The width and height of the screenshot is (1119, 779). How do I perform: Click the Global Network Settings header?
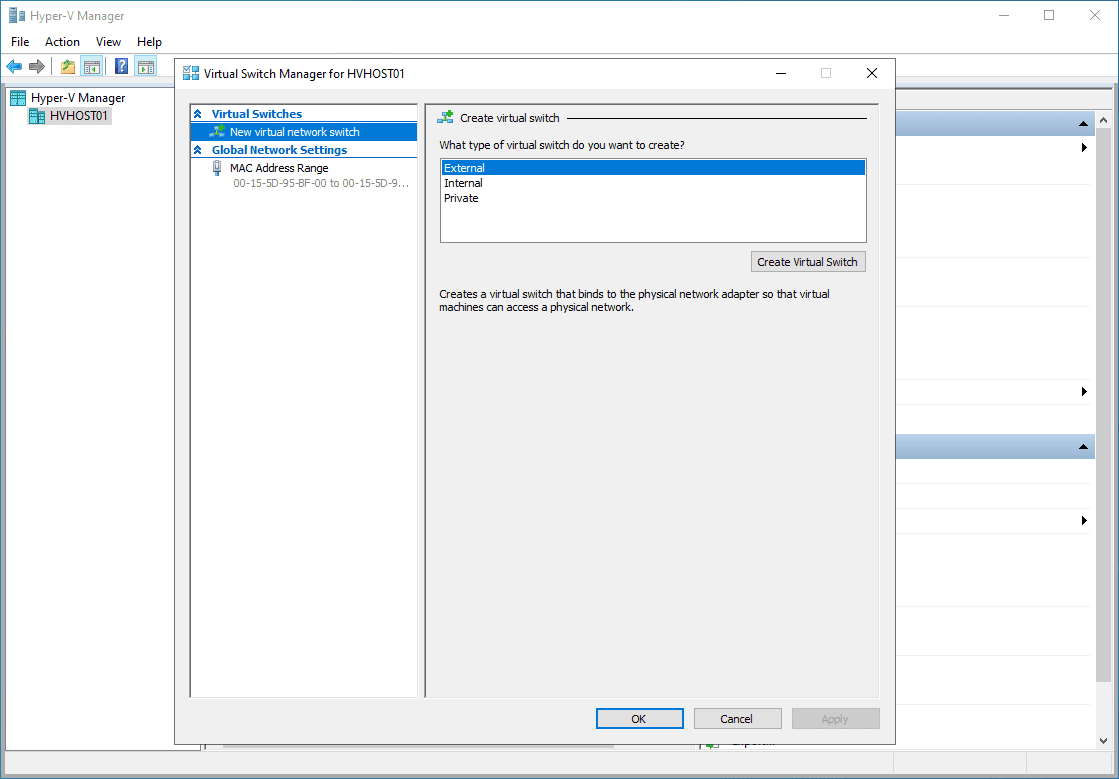click(x=279, y=150)
